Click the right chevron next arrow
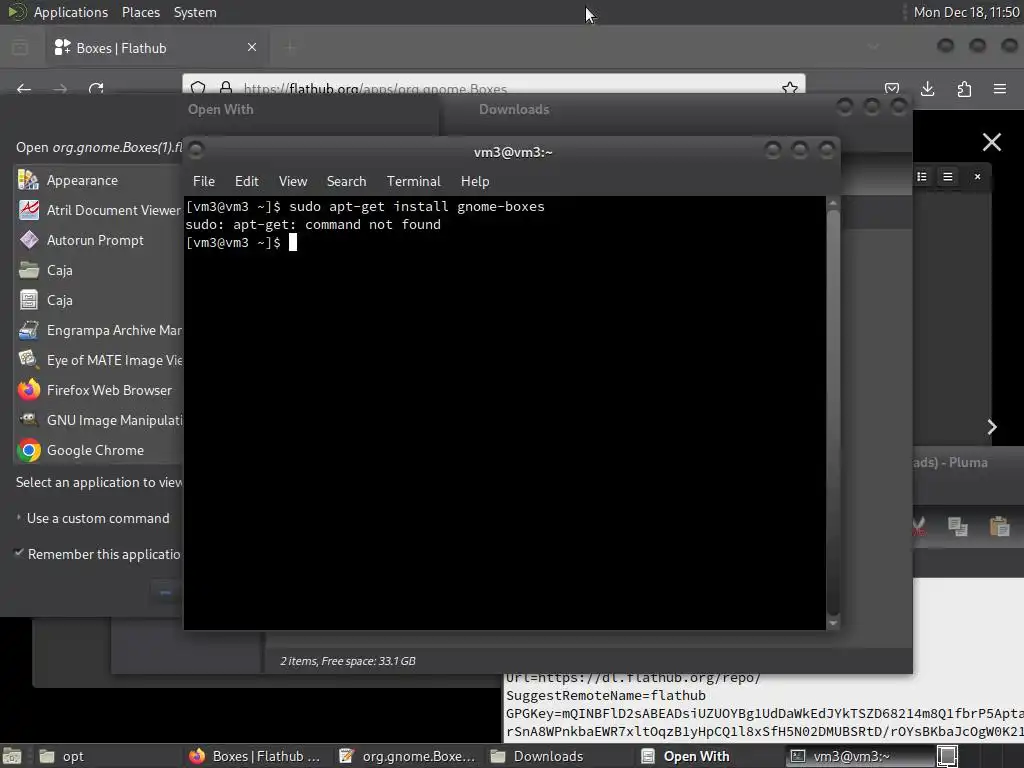The width and height of the screenshot is (1024, 768). pyautogui.click(x=992, y=427)
